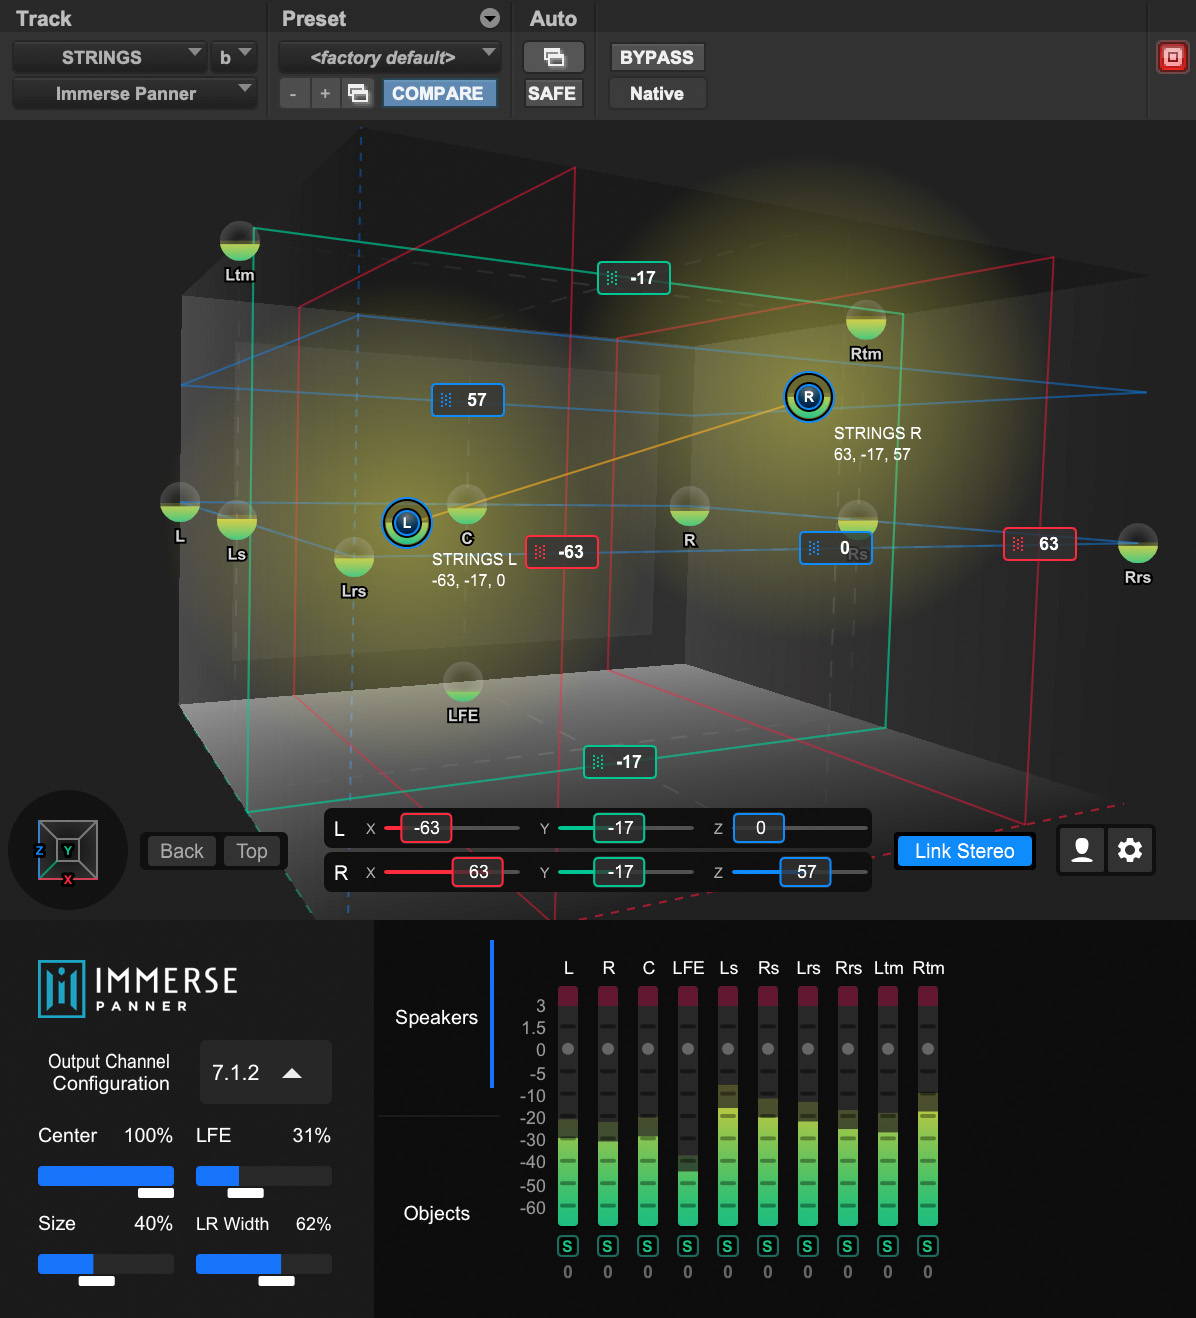Image resolution: width=1196 pixels, height=1318 pixels.
Task: Open the STRINGS track selector dropdown
Action: coord(109,57)
